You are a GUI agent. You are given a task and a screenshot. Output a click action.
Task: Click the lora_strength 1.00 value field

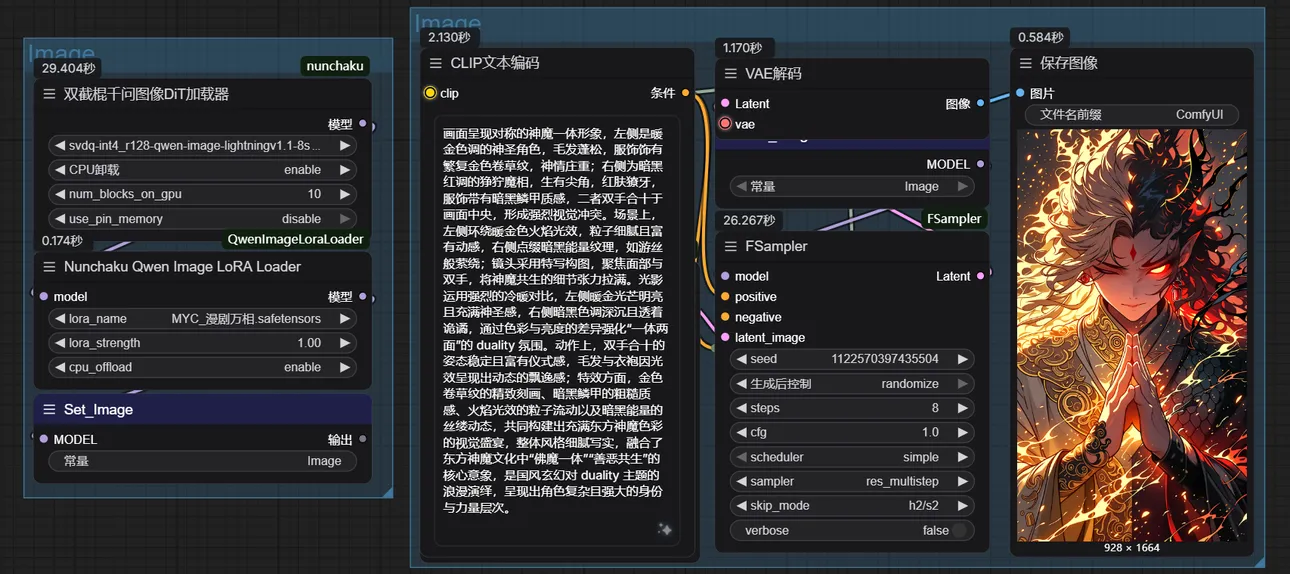click(x=200, y=343)
